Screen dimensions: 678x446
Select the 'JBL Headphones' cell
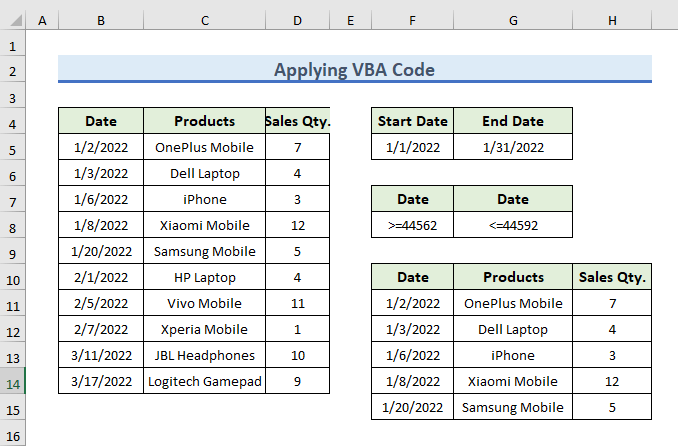click(204, 355)
